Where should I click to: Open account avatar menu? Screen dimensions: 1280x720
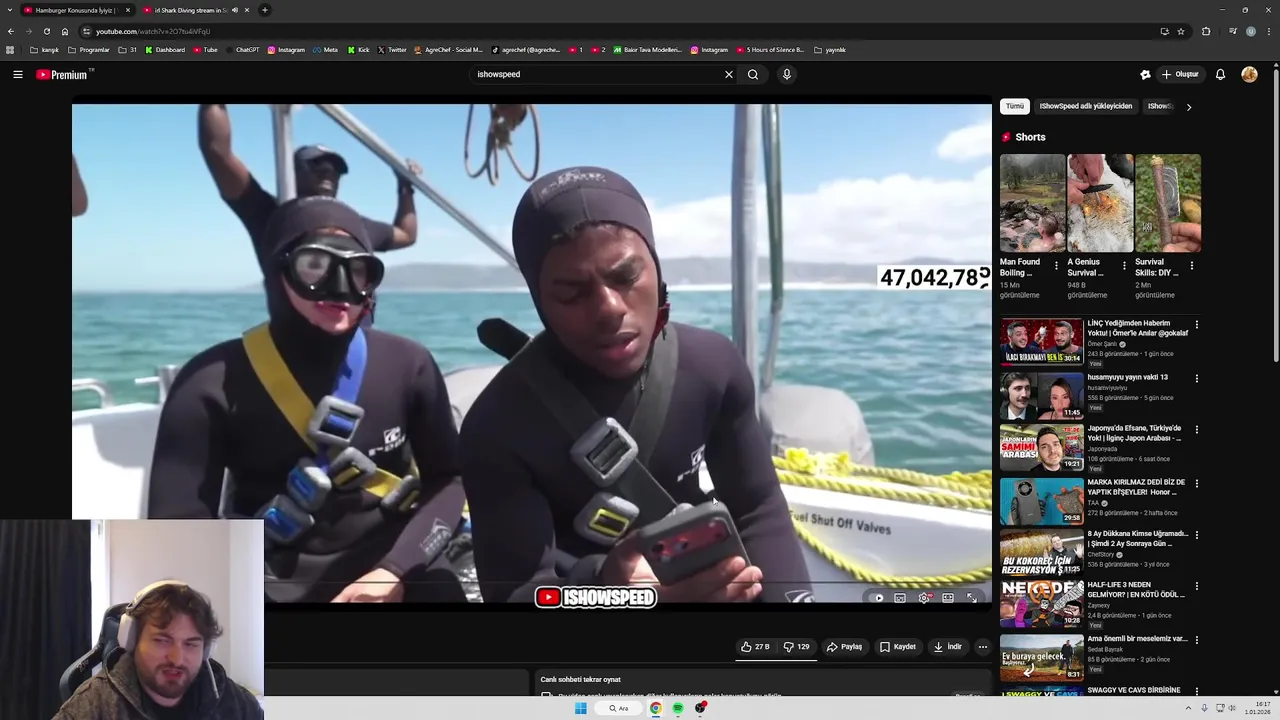click(1249, 74)
